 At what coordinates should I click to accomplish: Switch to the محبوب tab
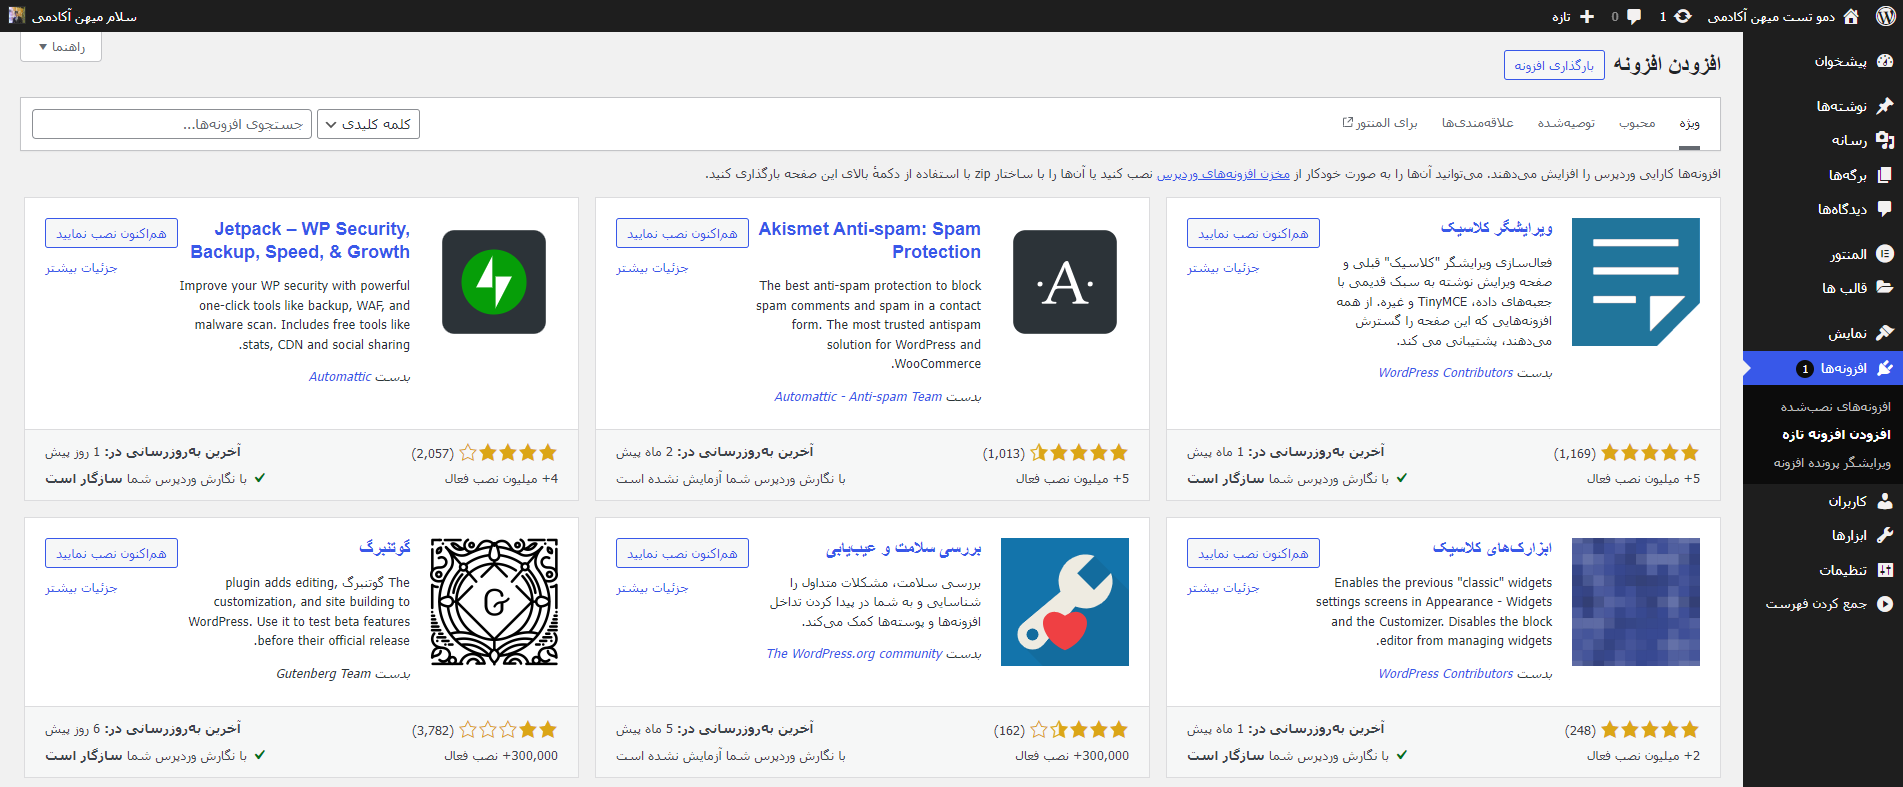coord(1637,123)
